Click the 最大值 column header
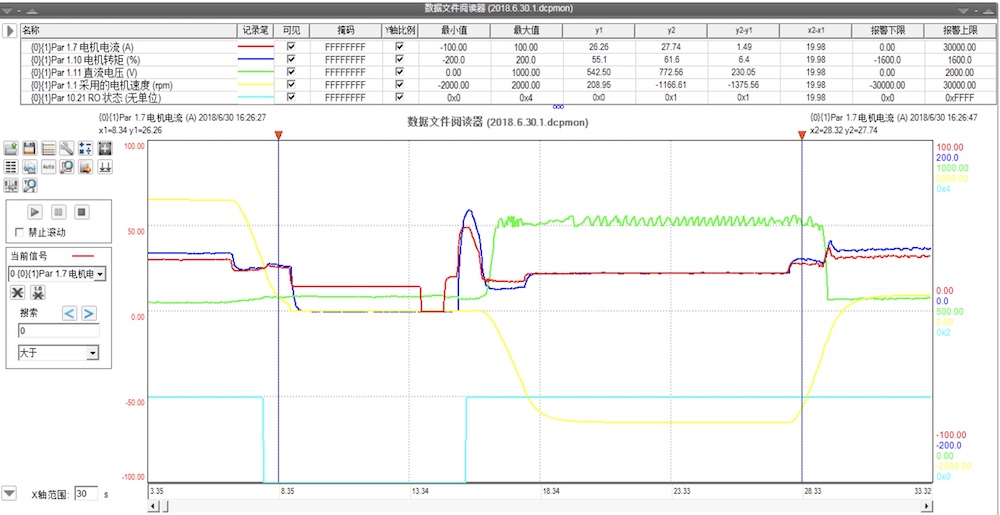 (x=527, y=31)
